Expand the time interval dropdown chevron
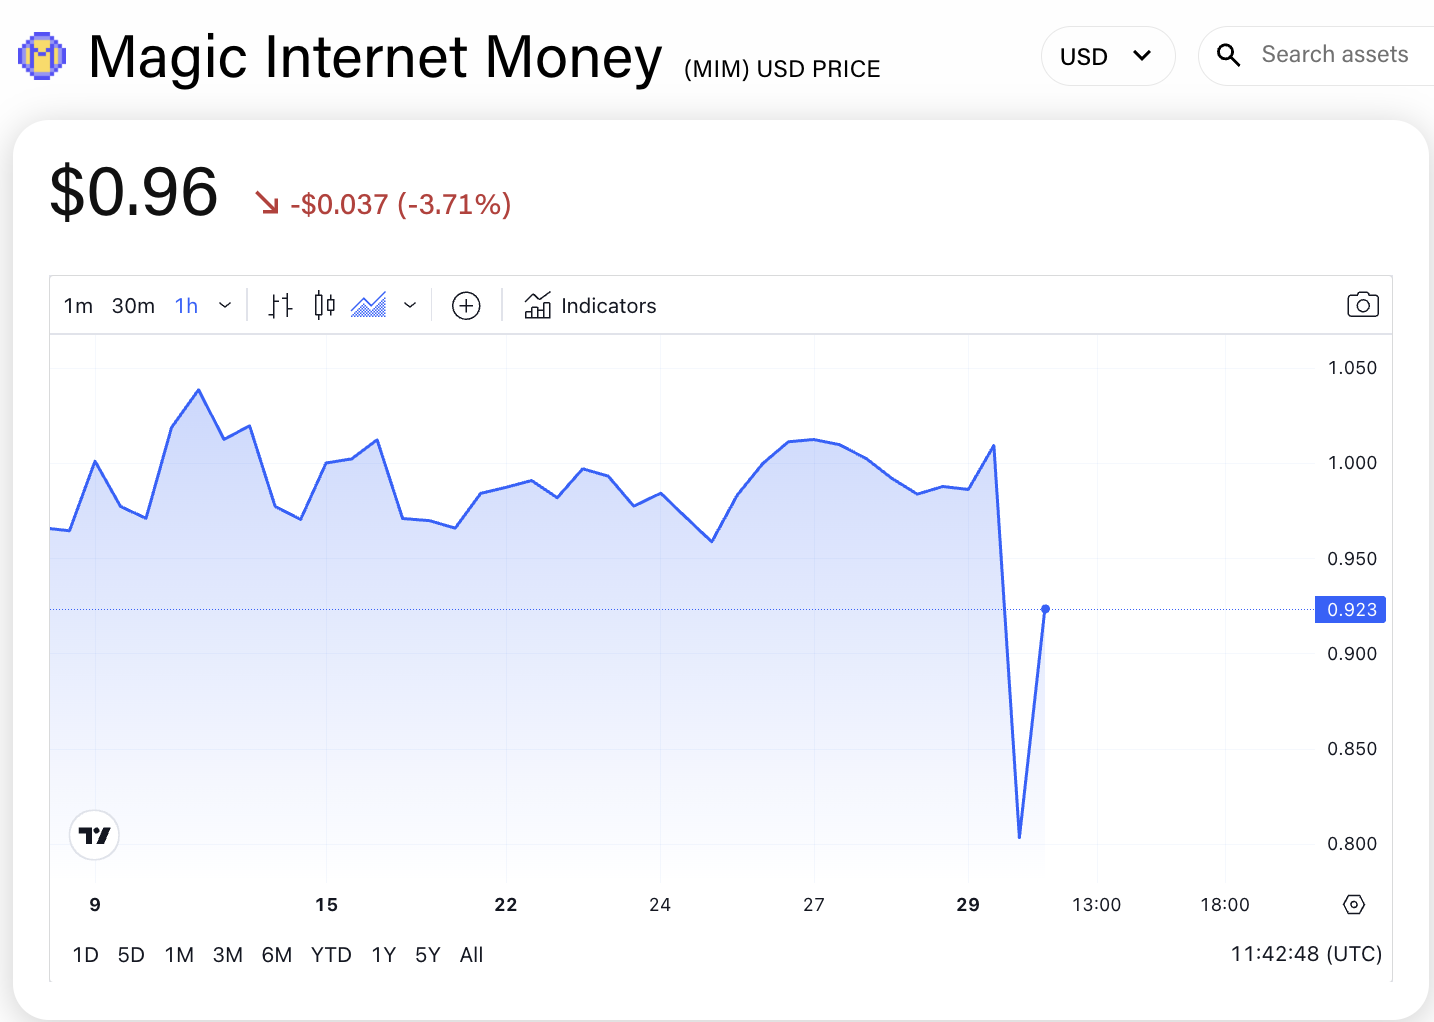 pos(225,305)
